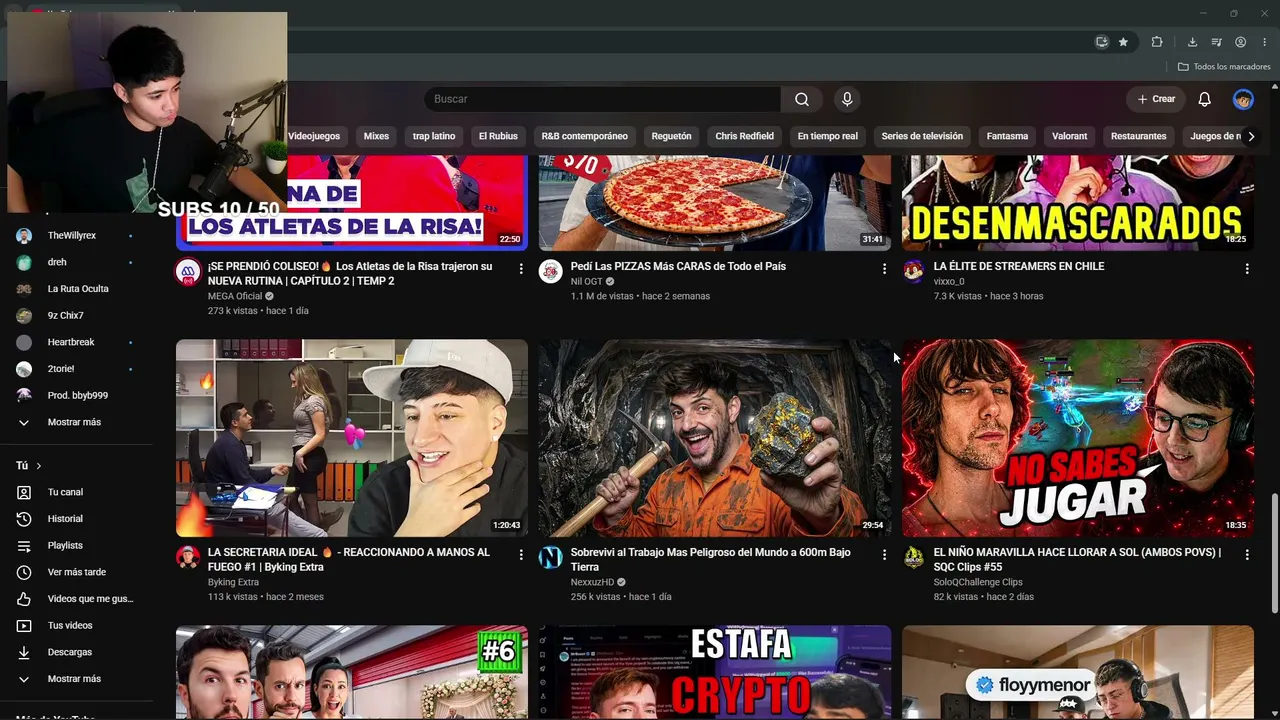The height and width of the screenshot is (720, 1280).
Task: Open the notifications bell
Action: [1205, 99]
